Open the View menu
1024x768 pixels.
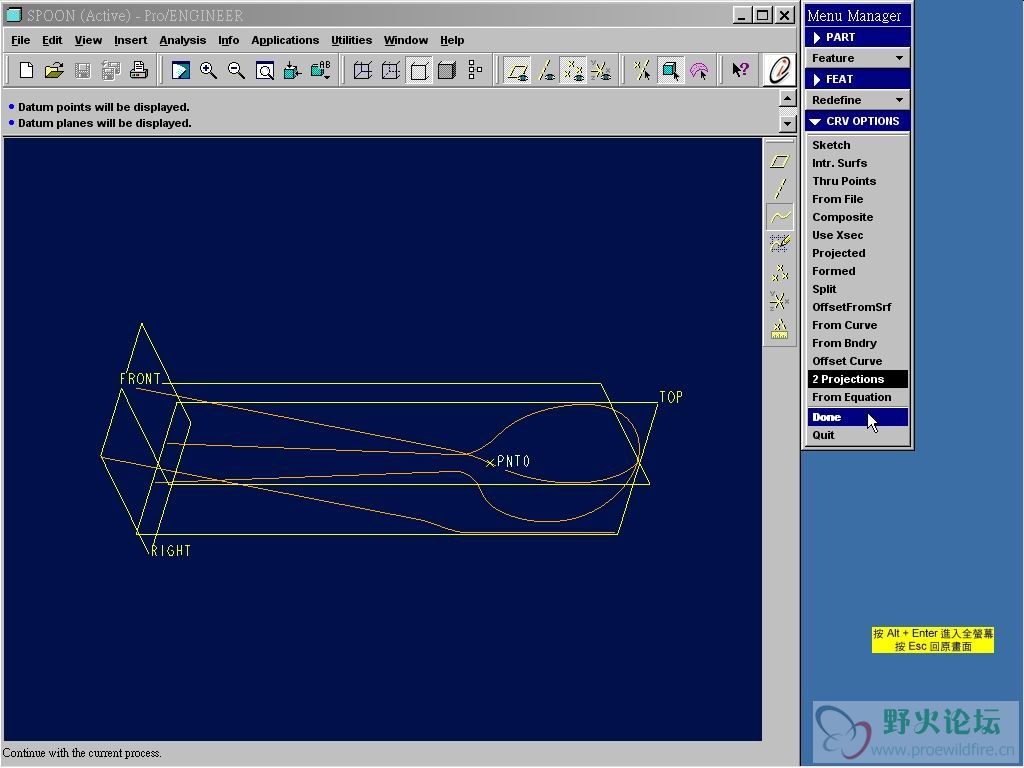point(88,40)
